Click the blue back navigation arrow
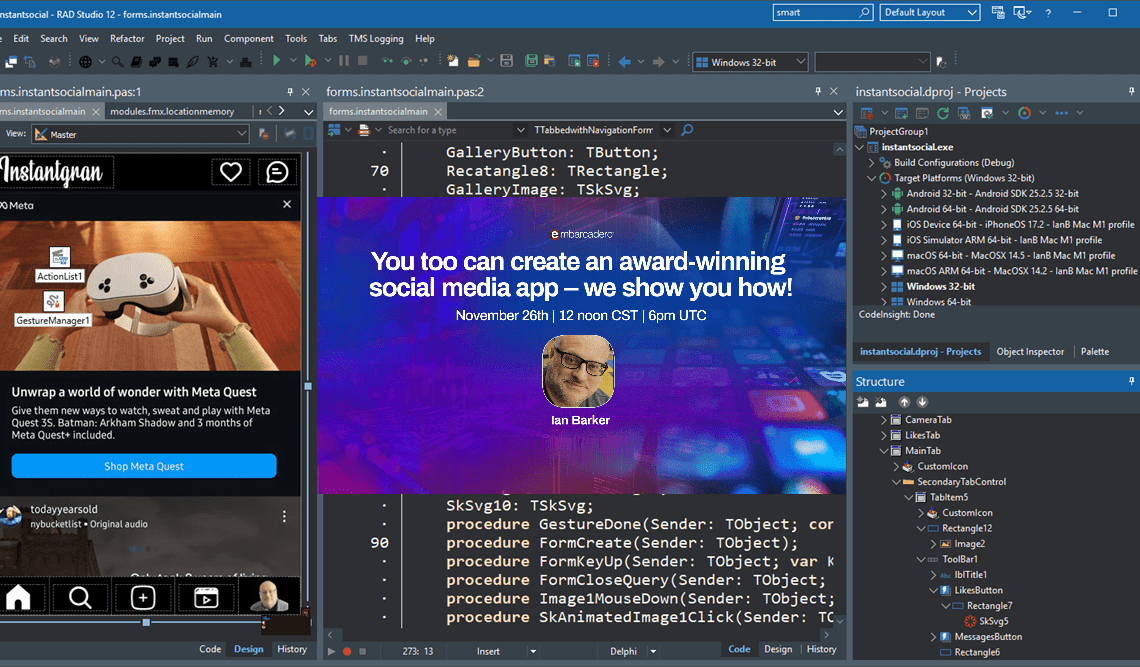Viewport: 1140px width, 667px height. click(624, 62)
